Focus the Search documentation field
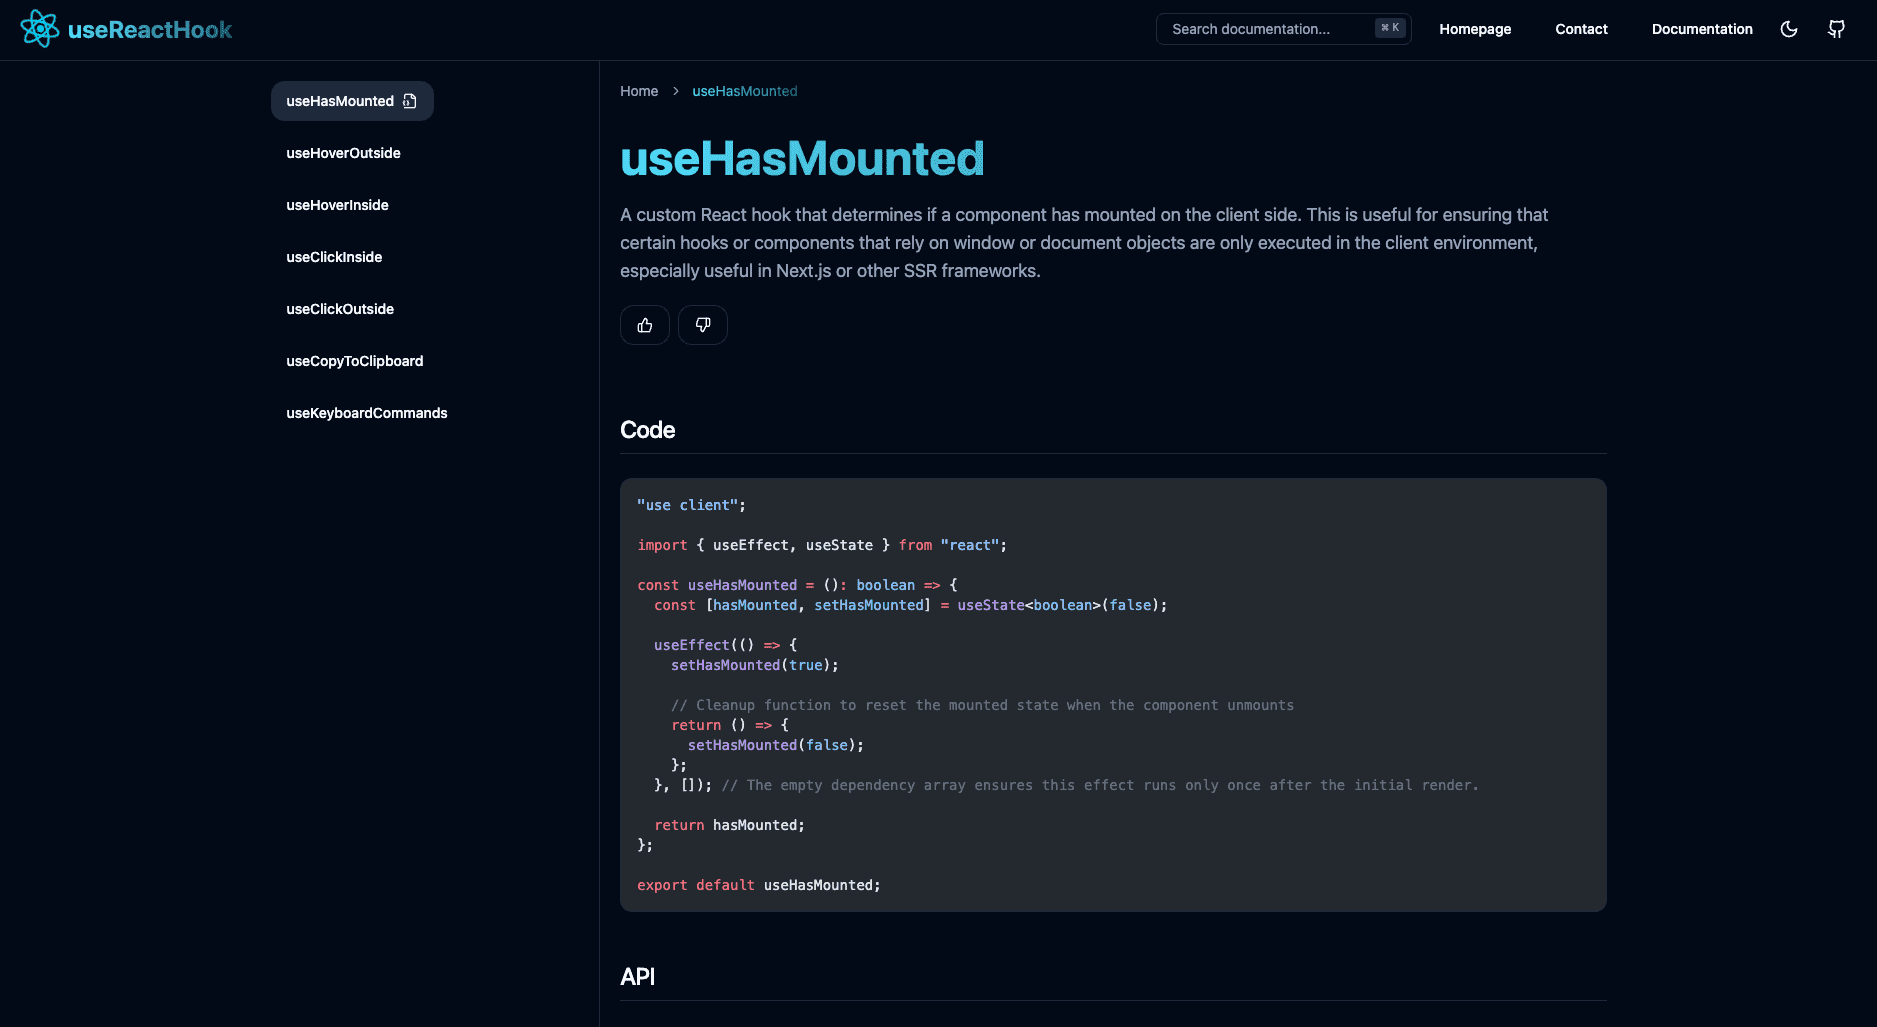The width and height of the screenshot is (1877, 1027). pos(1283,29)
